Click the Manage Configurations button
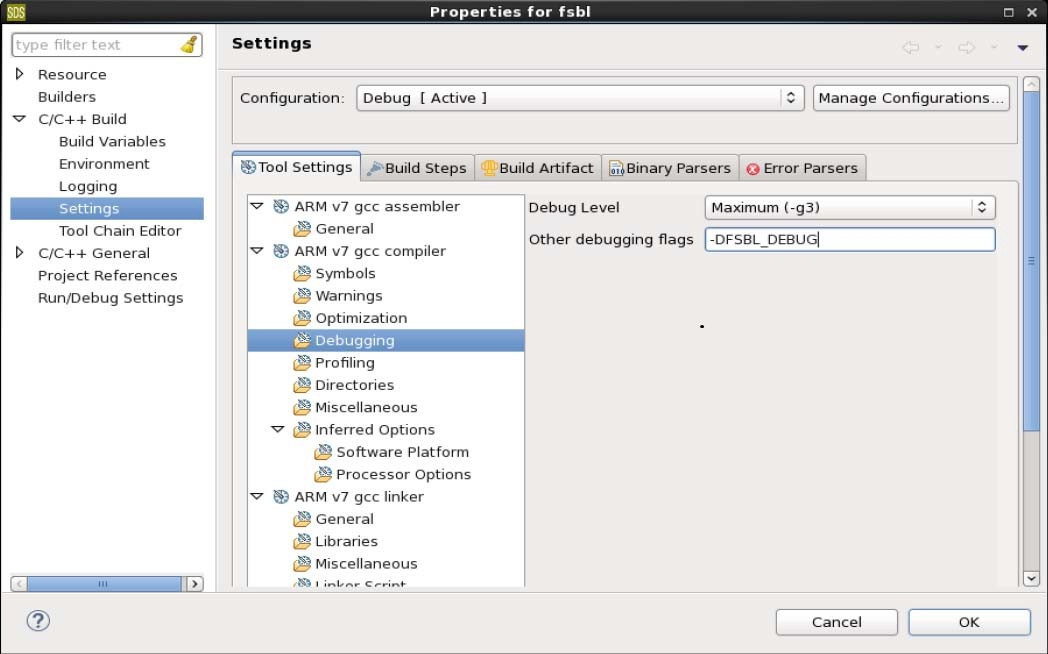1048x654 pixels. click(910, 98)
